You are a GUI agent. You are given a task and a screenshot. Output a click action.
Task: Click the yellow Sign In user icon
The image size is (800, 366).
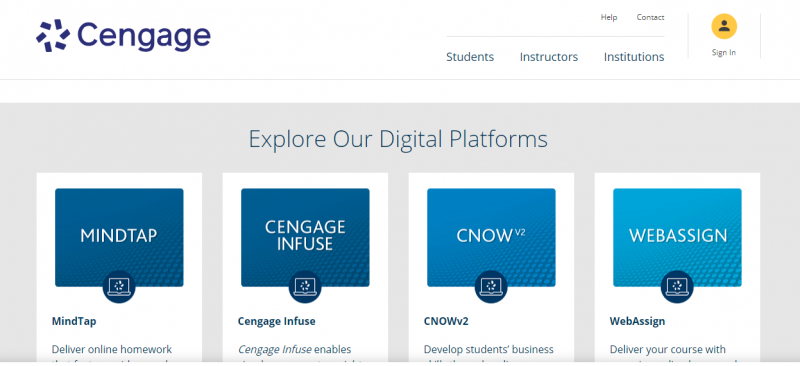tap(724, 27)
